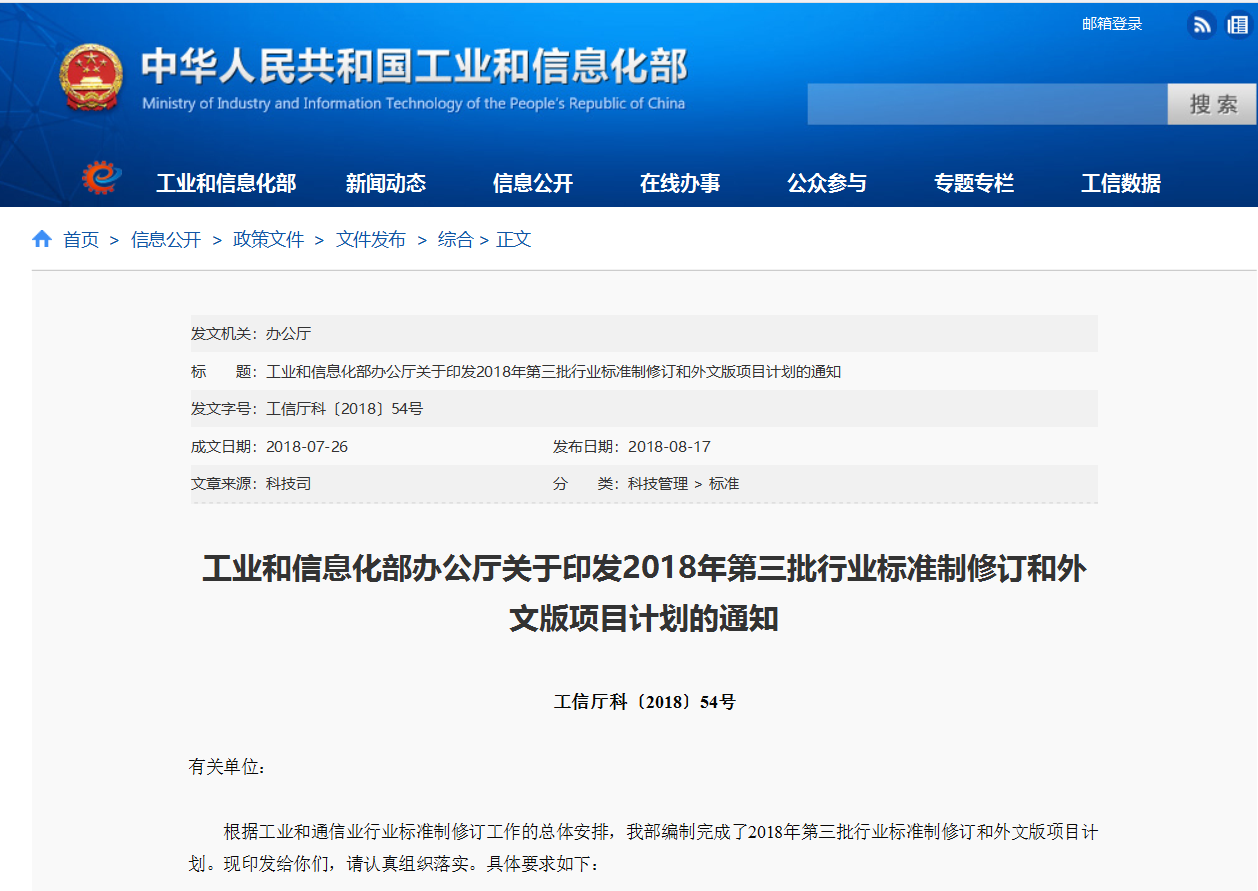Screen dimensions: 1258x891
Task: Click the national emblem logo
Action: (91, 79)
